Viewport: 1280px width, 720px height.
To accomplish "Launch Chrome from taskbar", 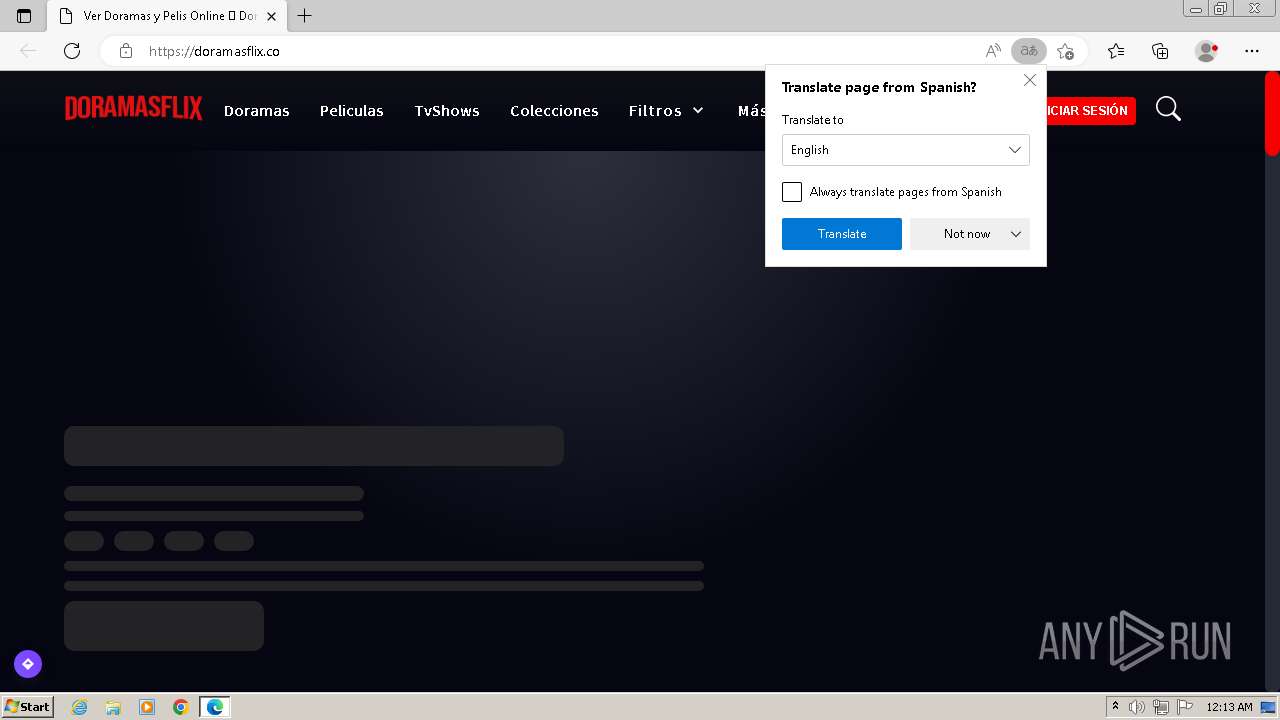I will pos(181,707).
